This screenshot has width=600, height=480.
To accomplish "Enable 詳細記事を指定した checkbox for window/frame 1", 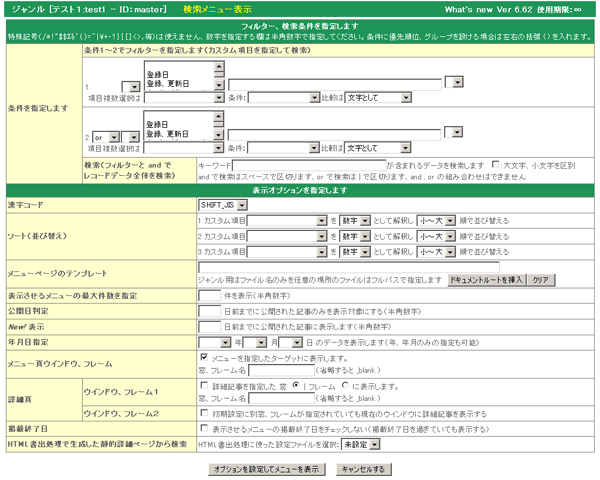I will pyautogui.click(x=204, y=385).
